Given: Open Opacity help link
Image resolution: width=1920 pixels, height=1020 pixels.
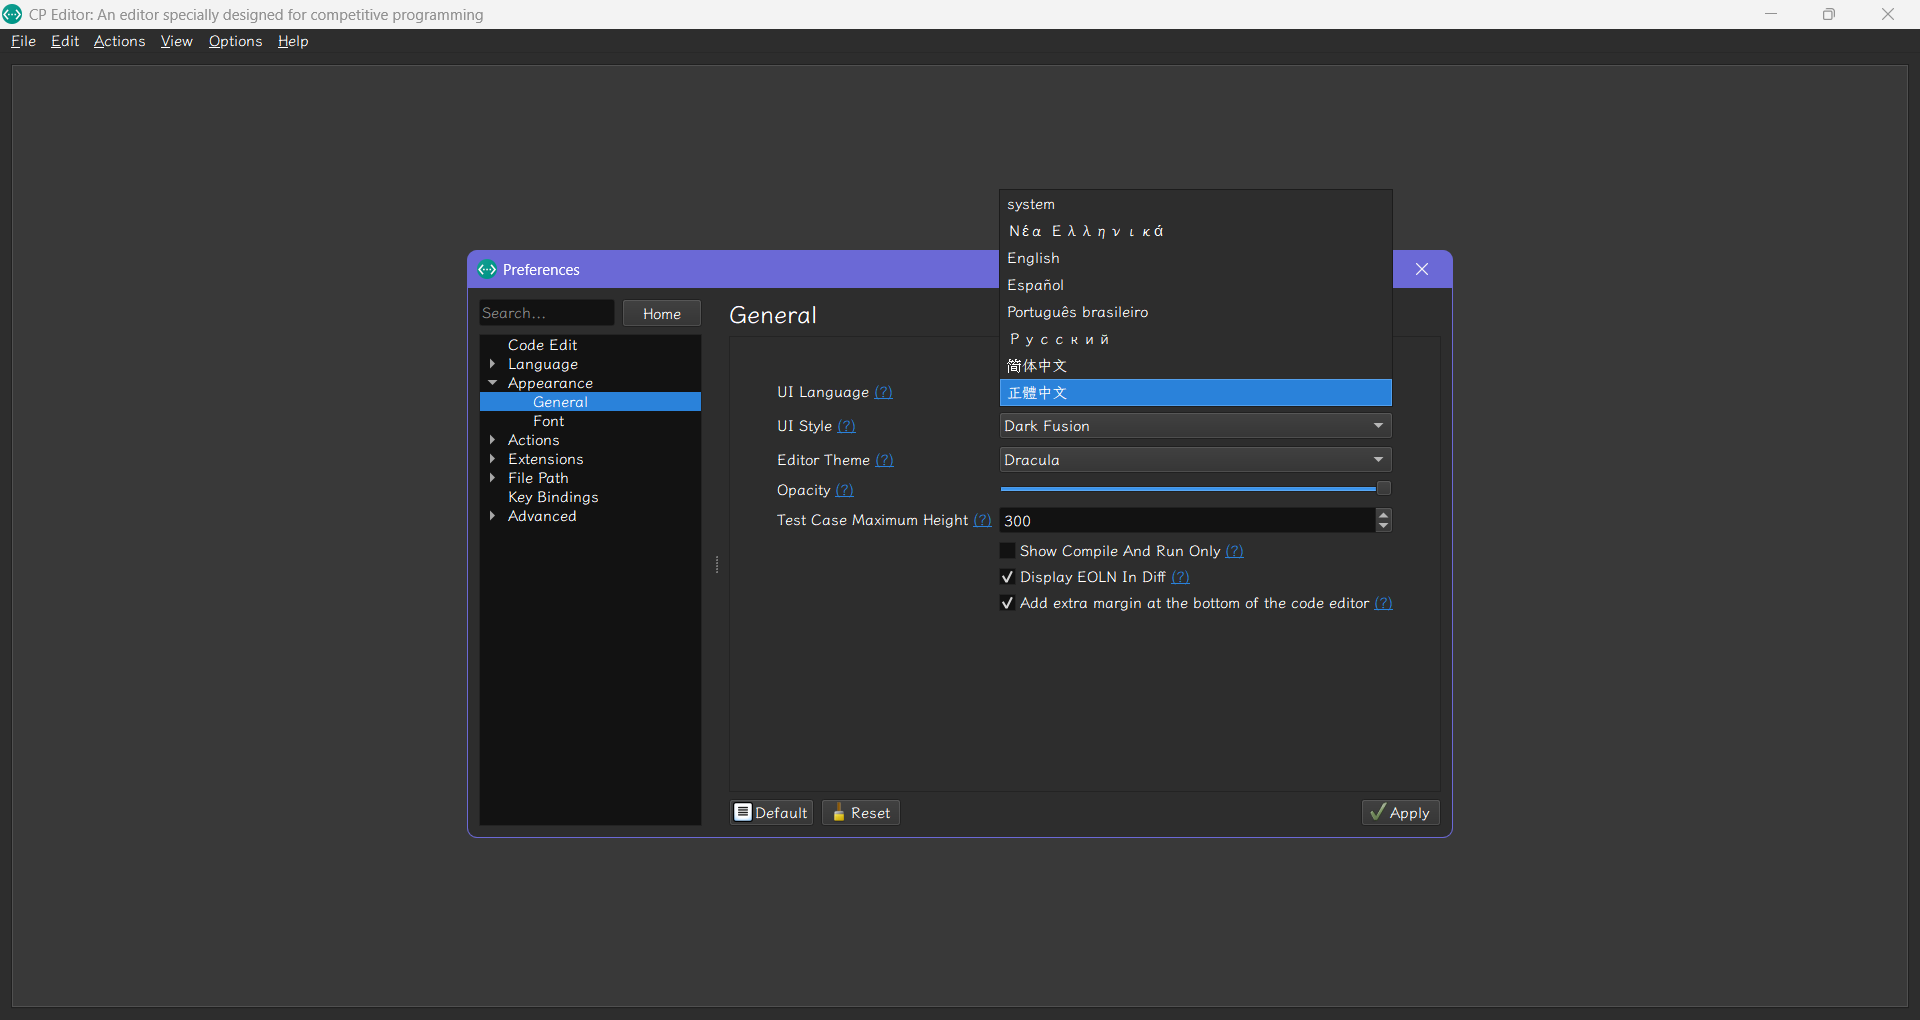Looking at the screenshot, I should point(845,490).
